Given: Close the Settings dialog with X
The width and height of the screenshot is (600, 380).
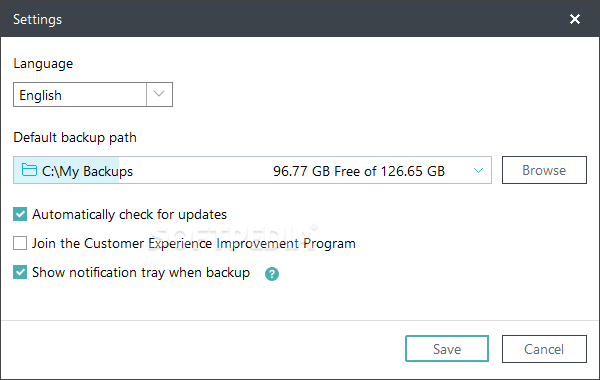Looking at the screenshot, I should pyautogui.click(x=575, y=19).
